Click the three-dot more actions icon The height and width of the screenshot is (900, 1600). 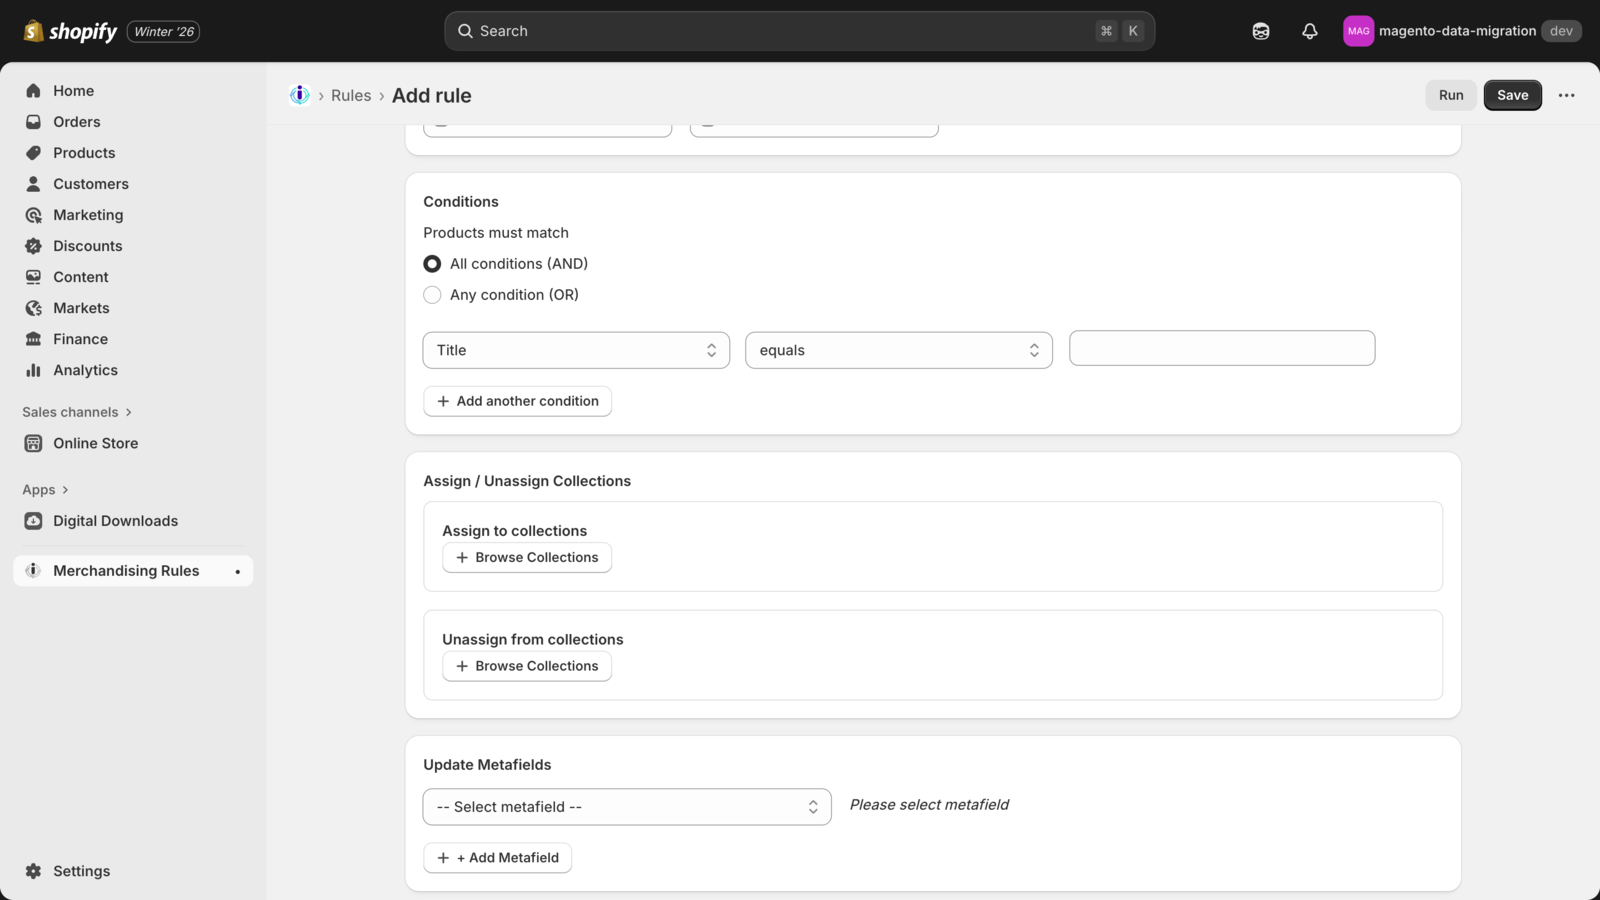pos(1566,95)
